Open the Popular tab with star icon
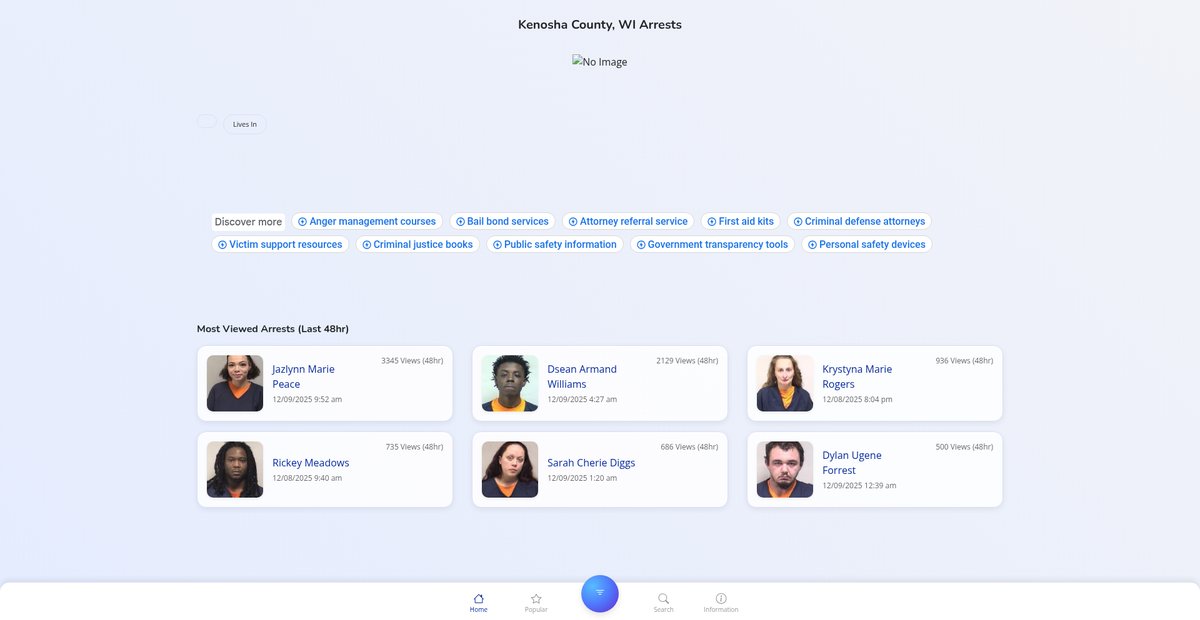Viewport: 1200px width, 620px height. tap(536, 602)
